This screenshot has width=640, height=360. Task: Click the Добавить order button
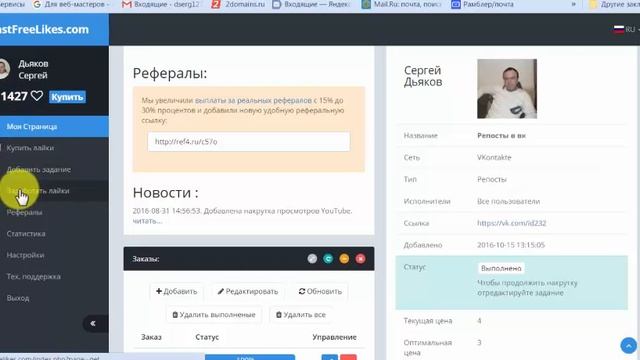pos(176,291)
